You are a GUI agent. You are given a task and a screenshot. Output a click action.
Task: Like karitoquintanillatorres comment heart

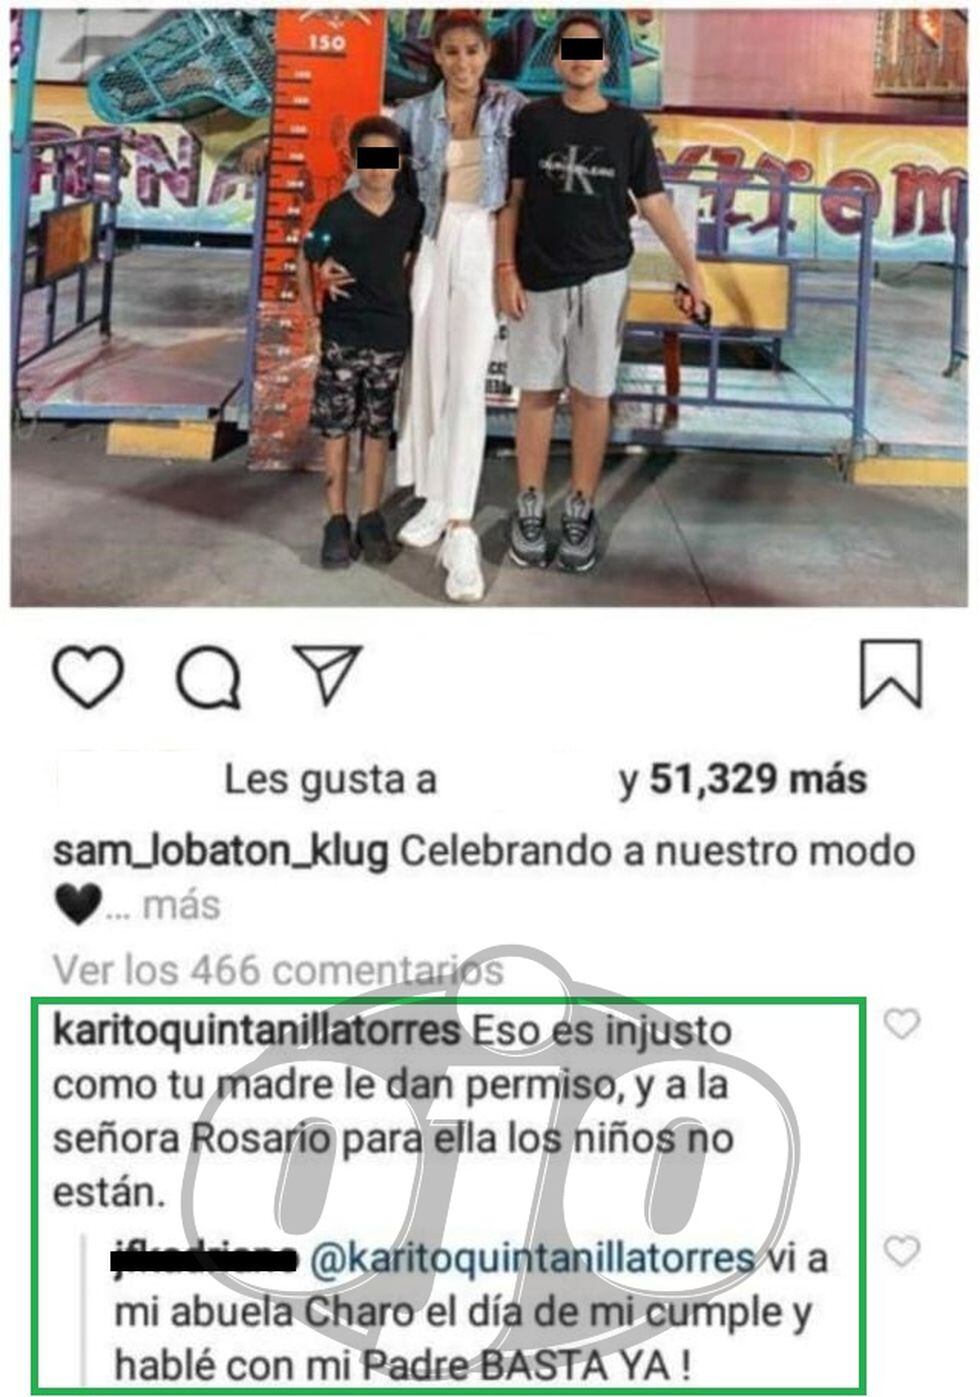(902, 1023)
